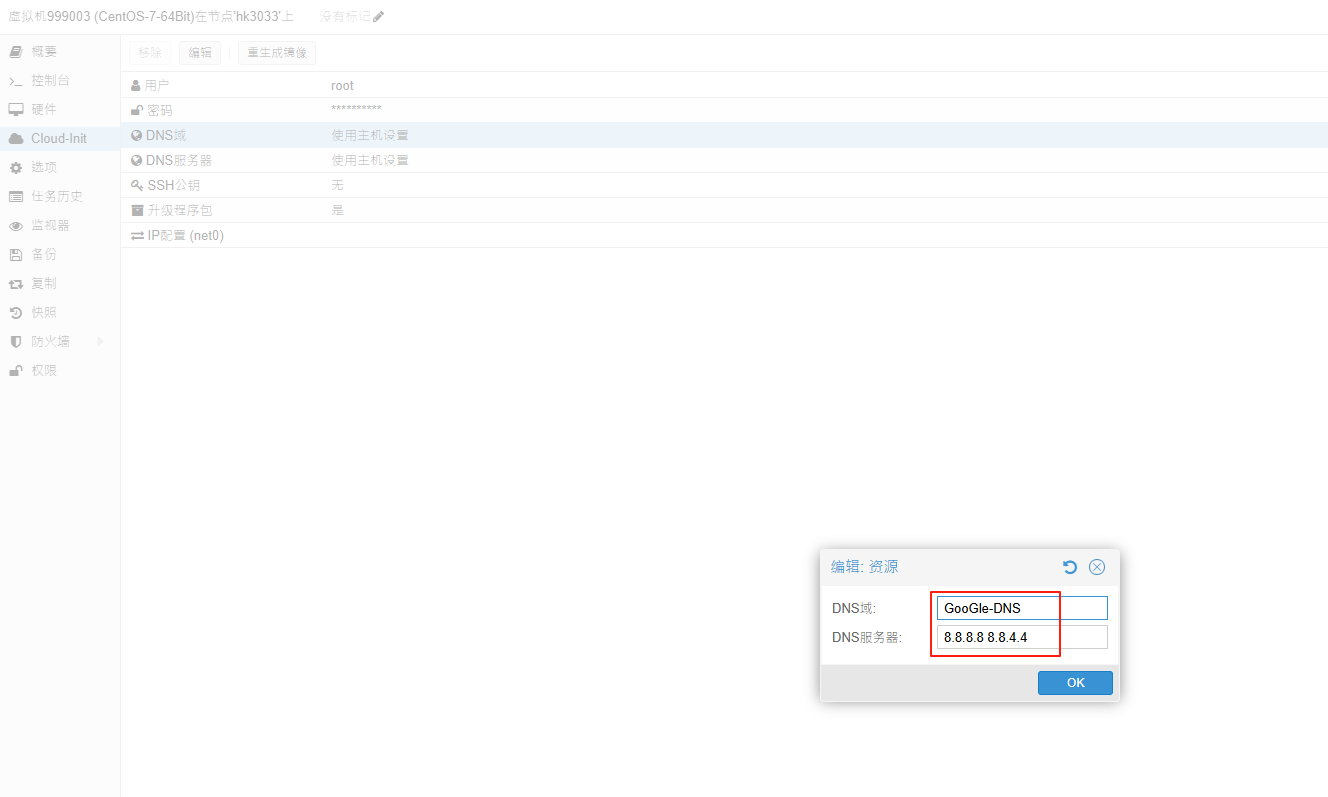
Task: Focus the DNS服务器 input field
Action: coord(1021,637)
